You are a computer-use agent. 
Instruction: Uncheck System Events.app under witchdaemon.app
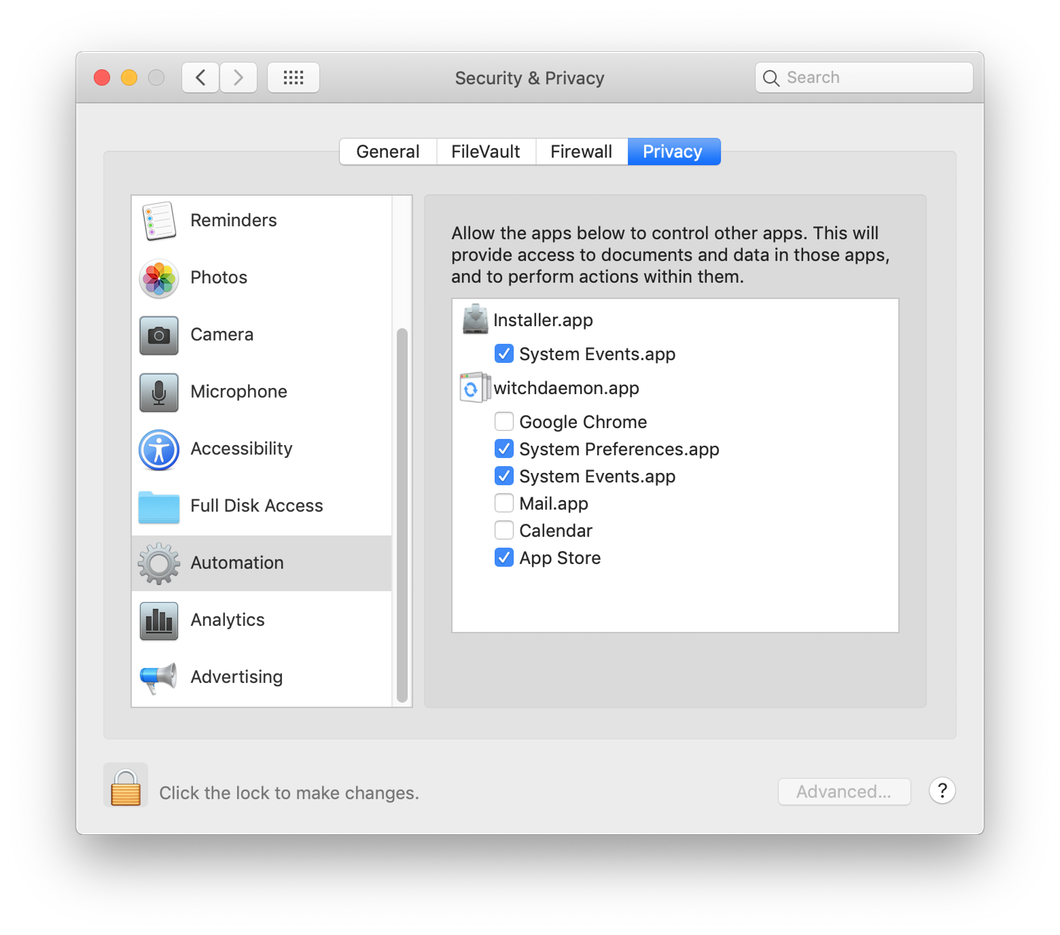click(504, 475)
